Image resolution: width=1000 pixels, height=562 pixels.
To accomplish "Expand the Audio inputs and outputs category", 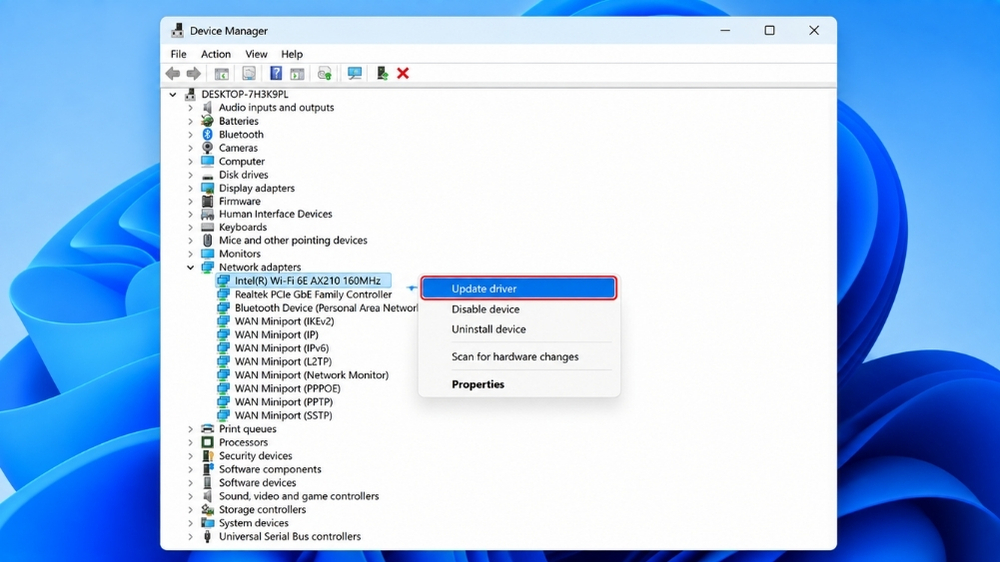I will [x=190, y=107].
